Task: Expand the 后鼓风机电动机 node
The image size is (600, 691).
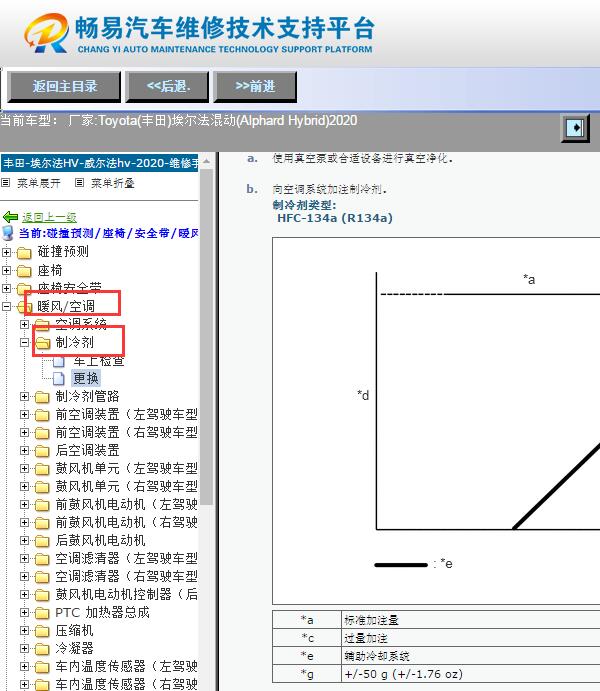Action: [x=25, y=540]
